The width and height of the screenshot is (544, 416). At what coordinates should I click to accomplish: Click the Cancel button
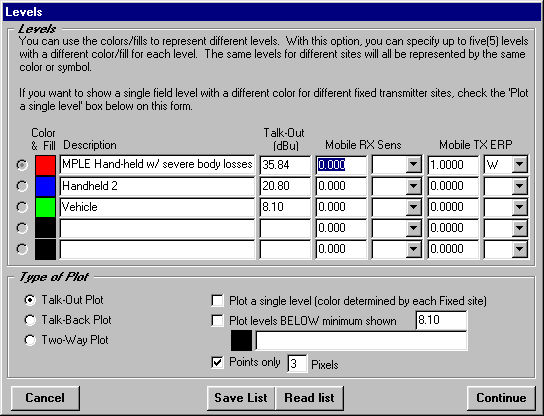pos(45,398)
